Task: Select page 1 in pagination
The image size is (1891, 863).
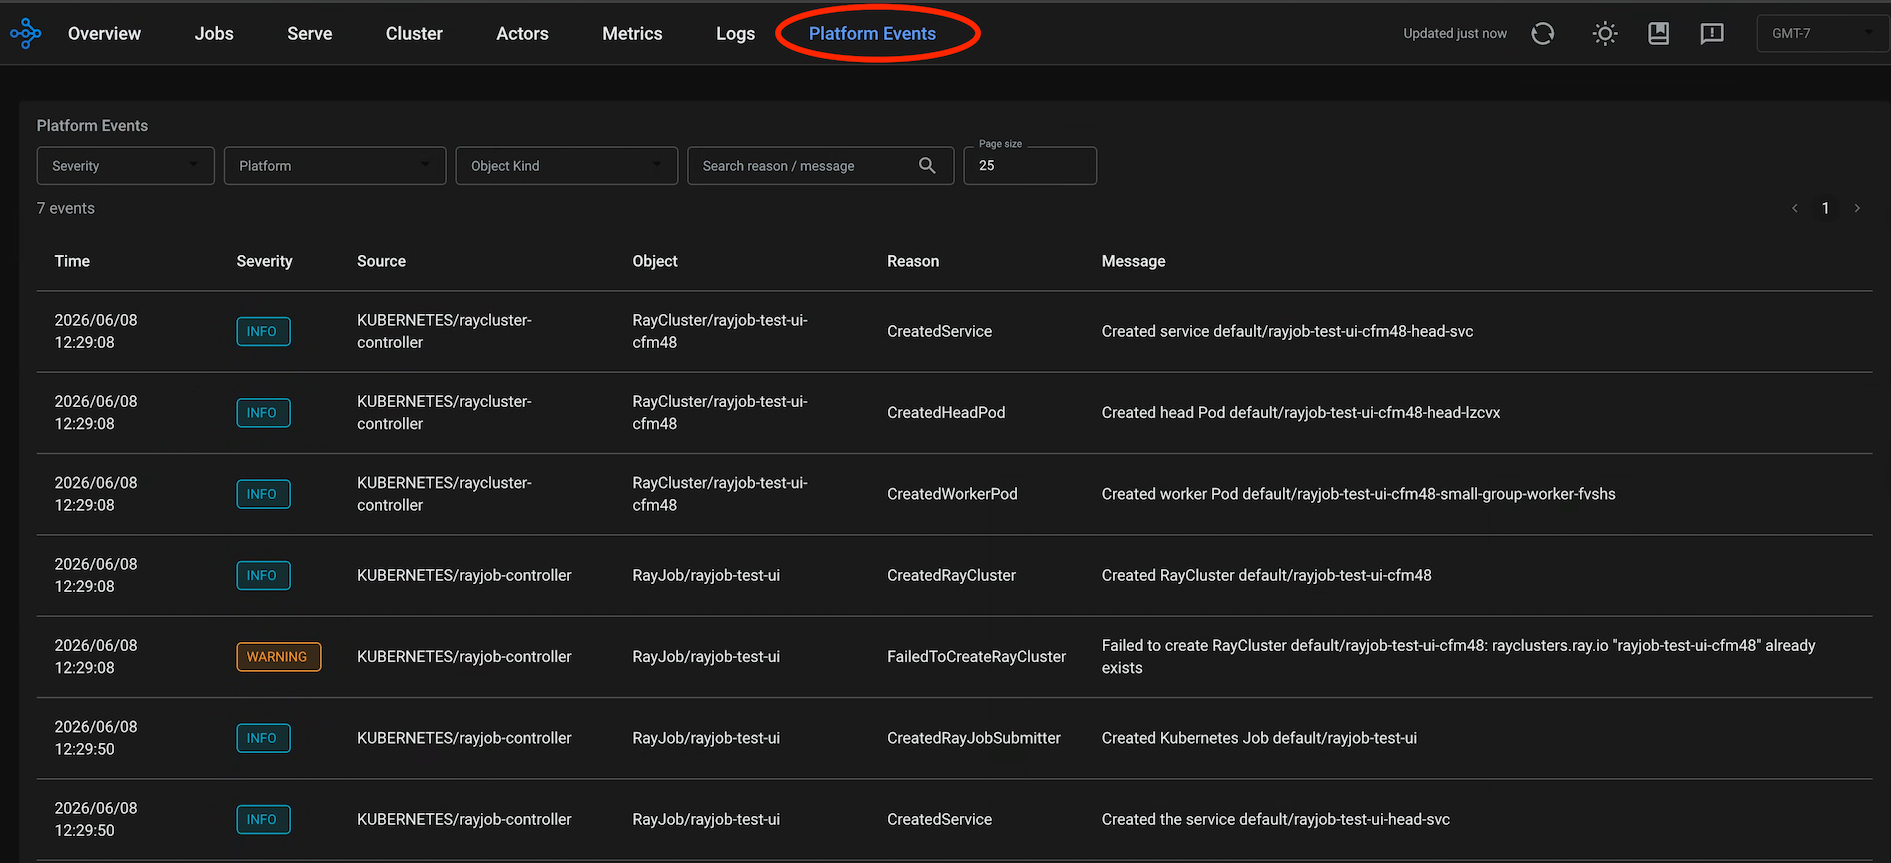Action: tap(1825, 208)
